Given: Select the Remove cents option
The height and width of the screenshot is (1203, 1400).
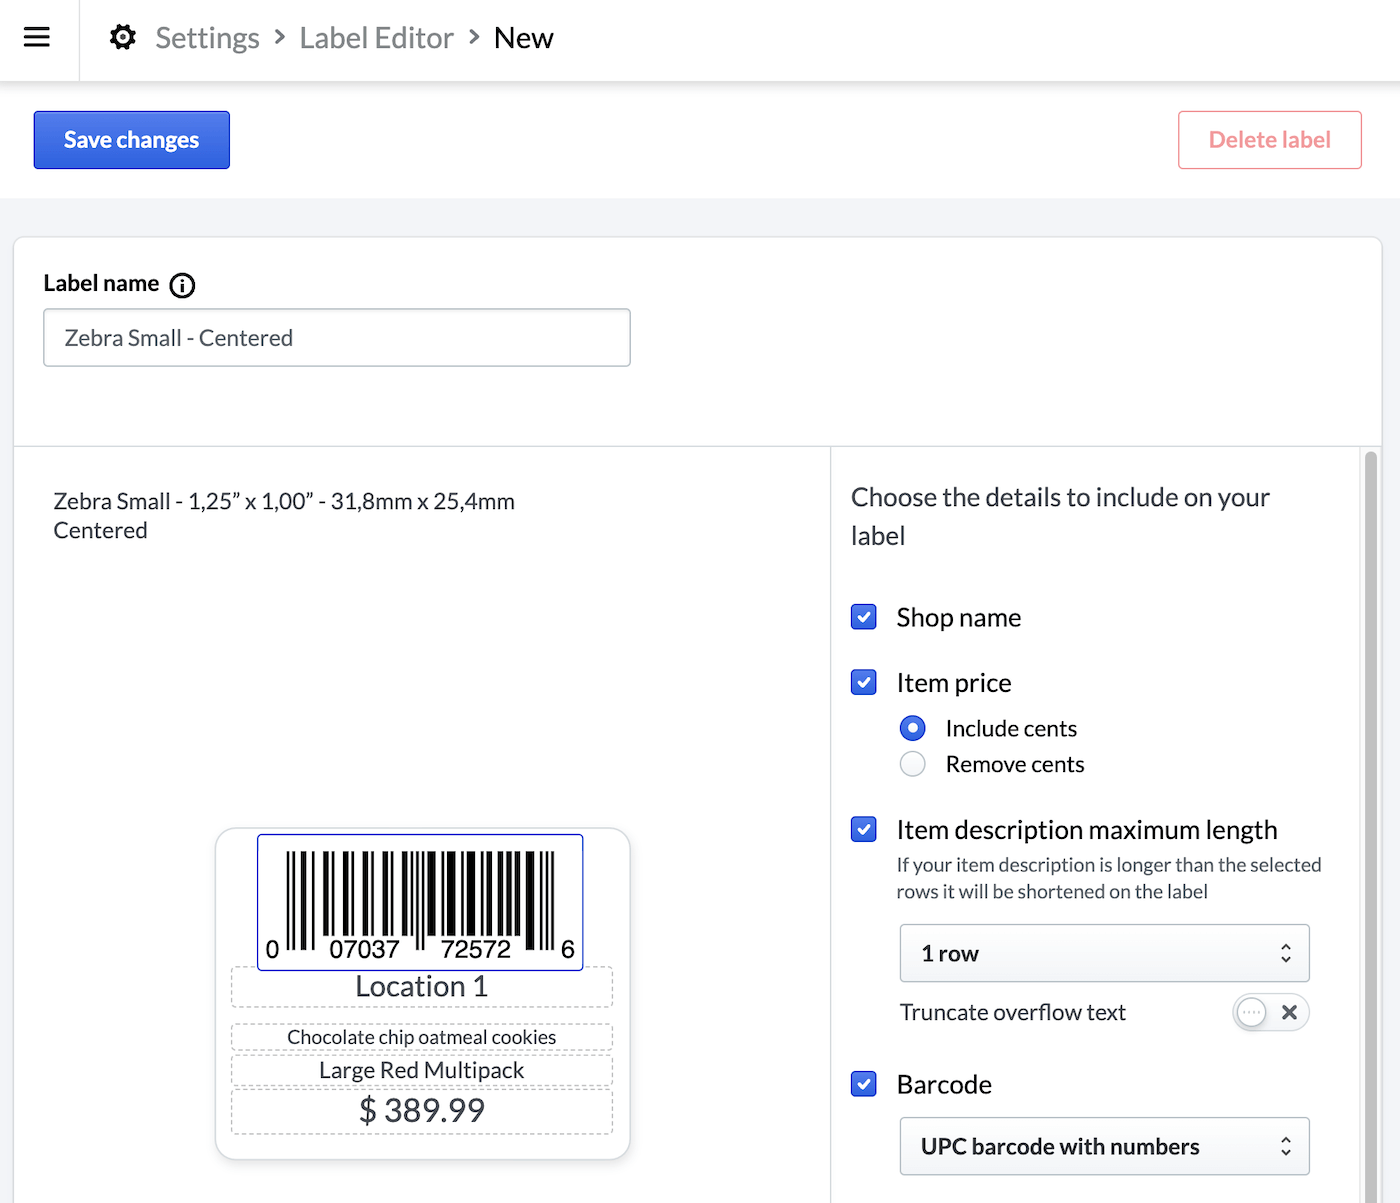Looking at the screenshot, I should point(912,764).
